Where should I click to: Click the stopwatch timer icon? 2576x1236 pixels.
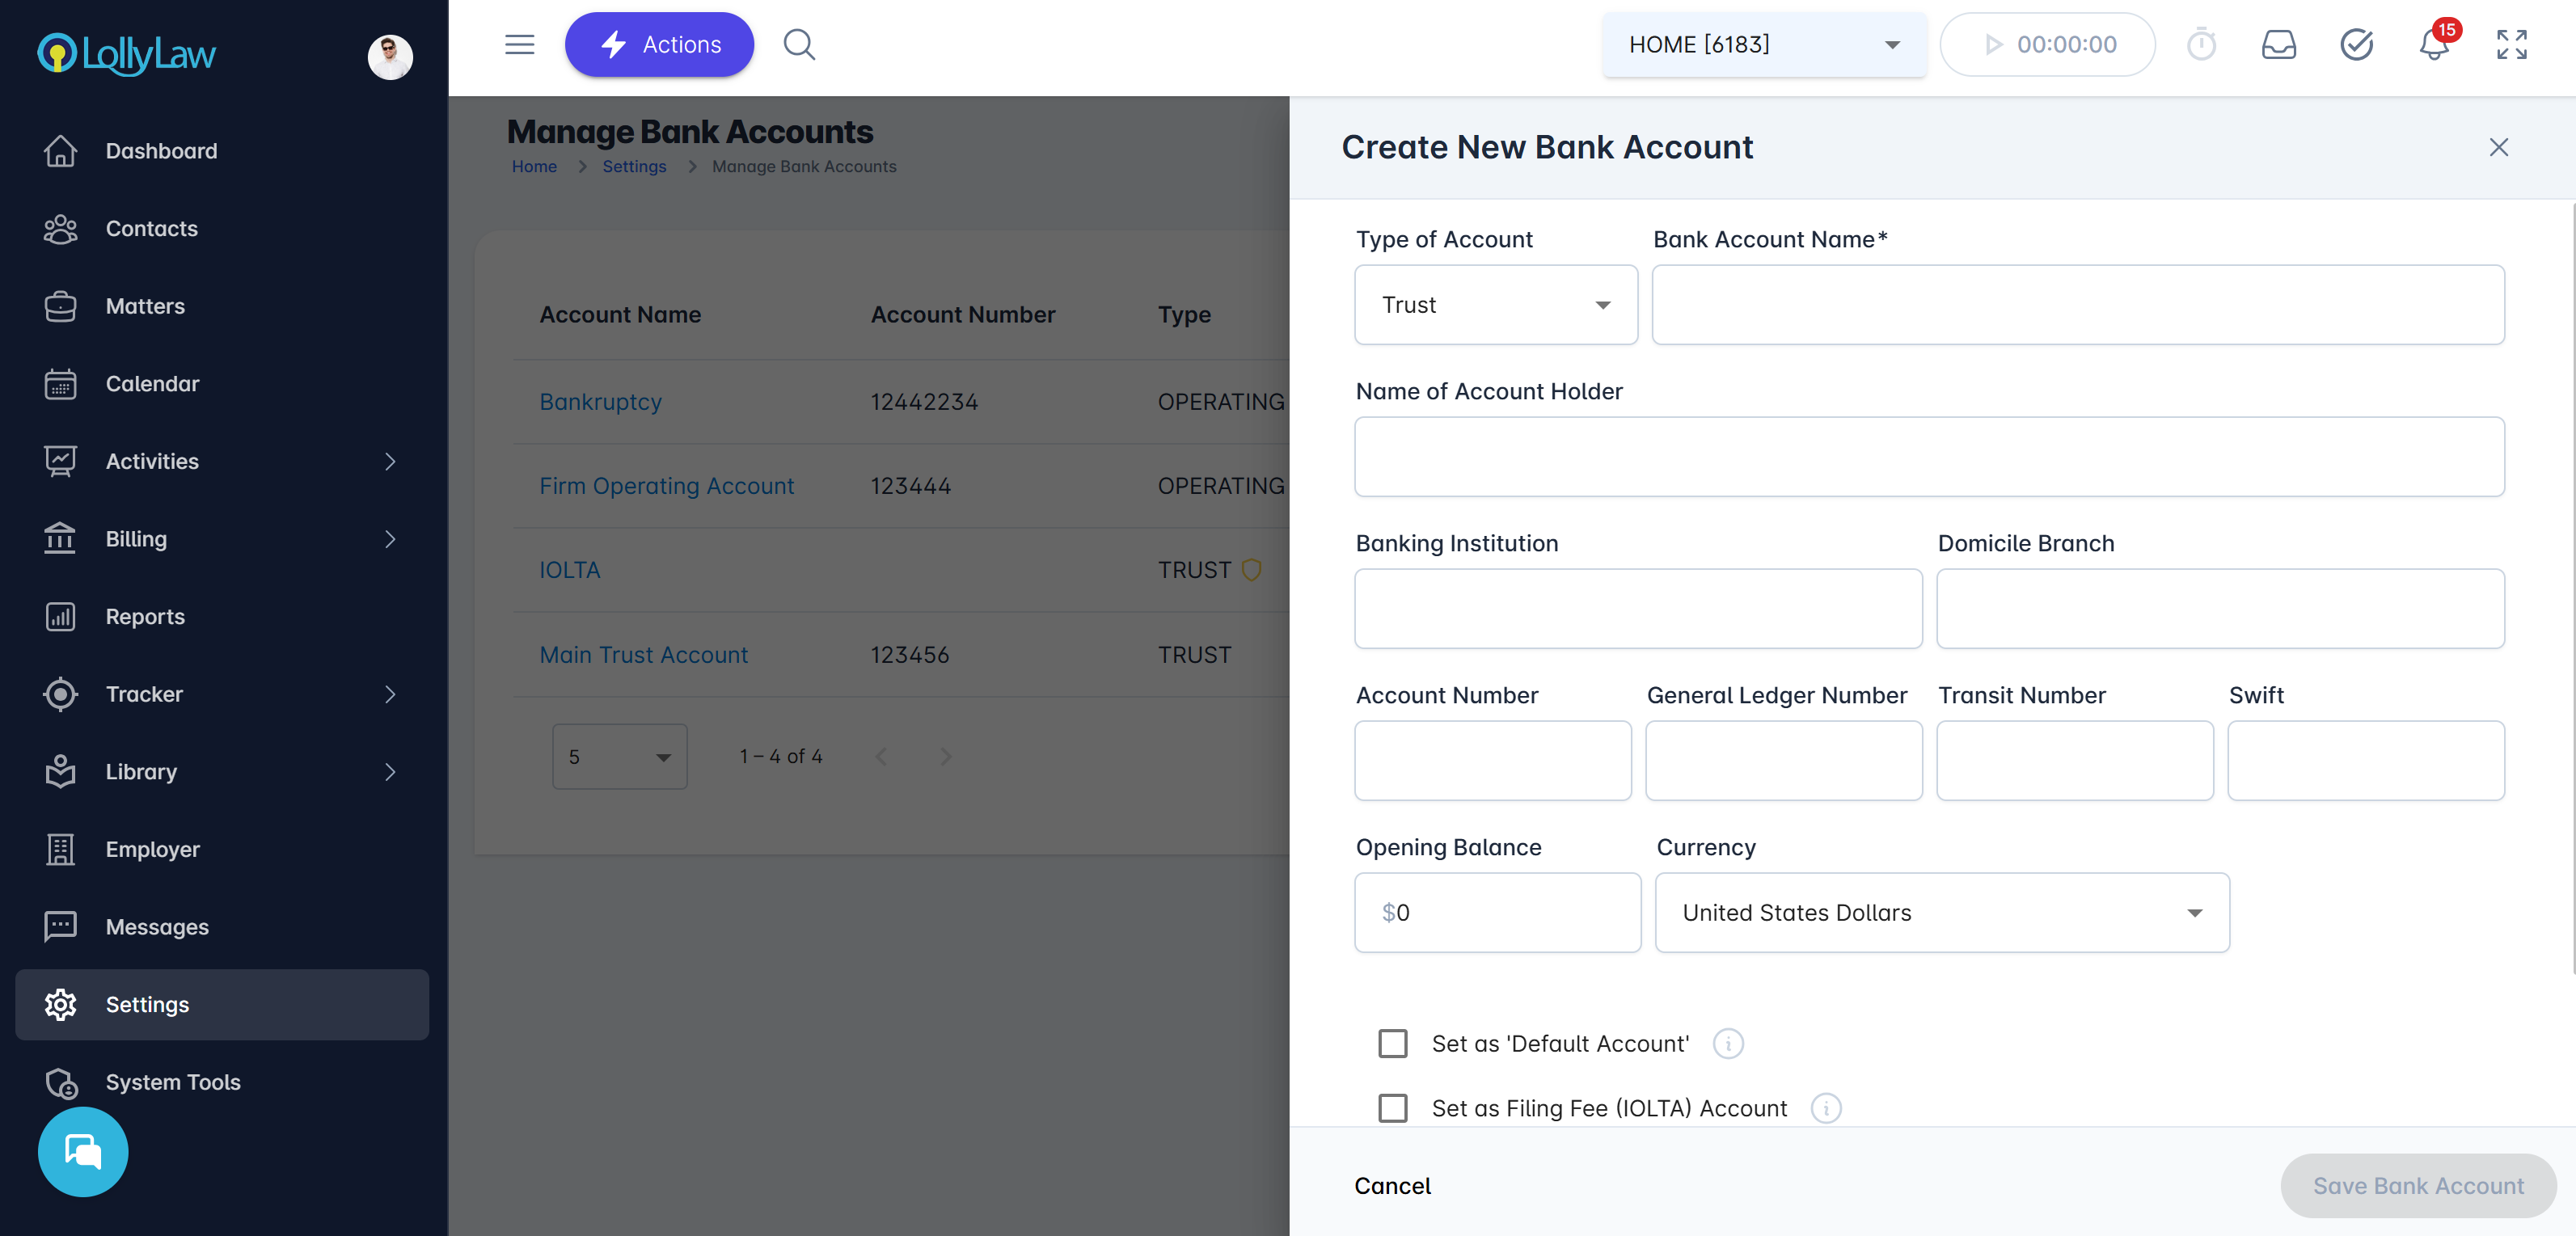click(x=2201, y=44)
